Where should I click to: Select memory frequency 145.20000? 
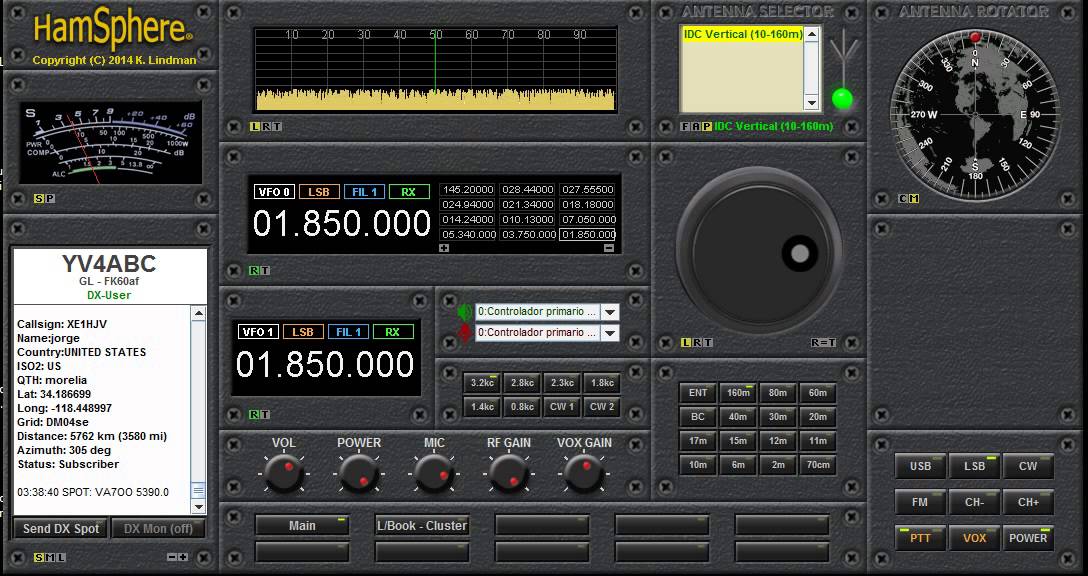(x=468, y=189)
